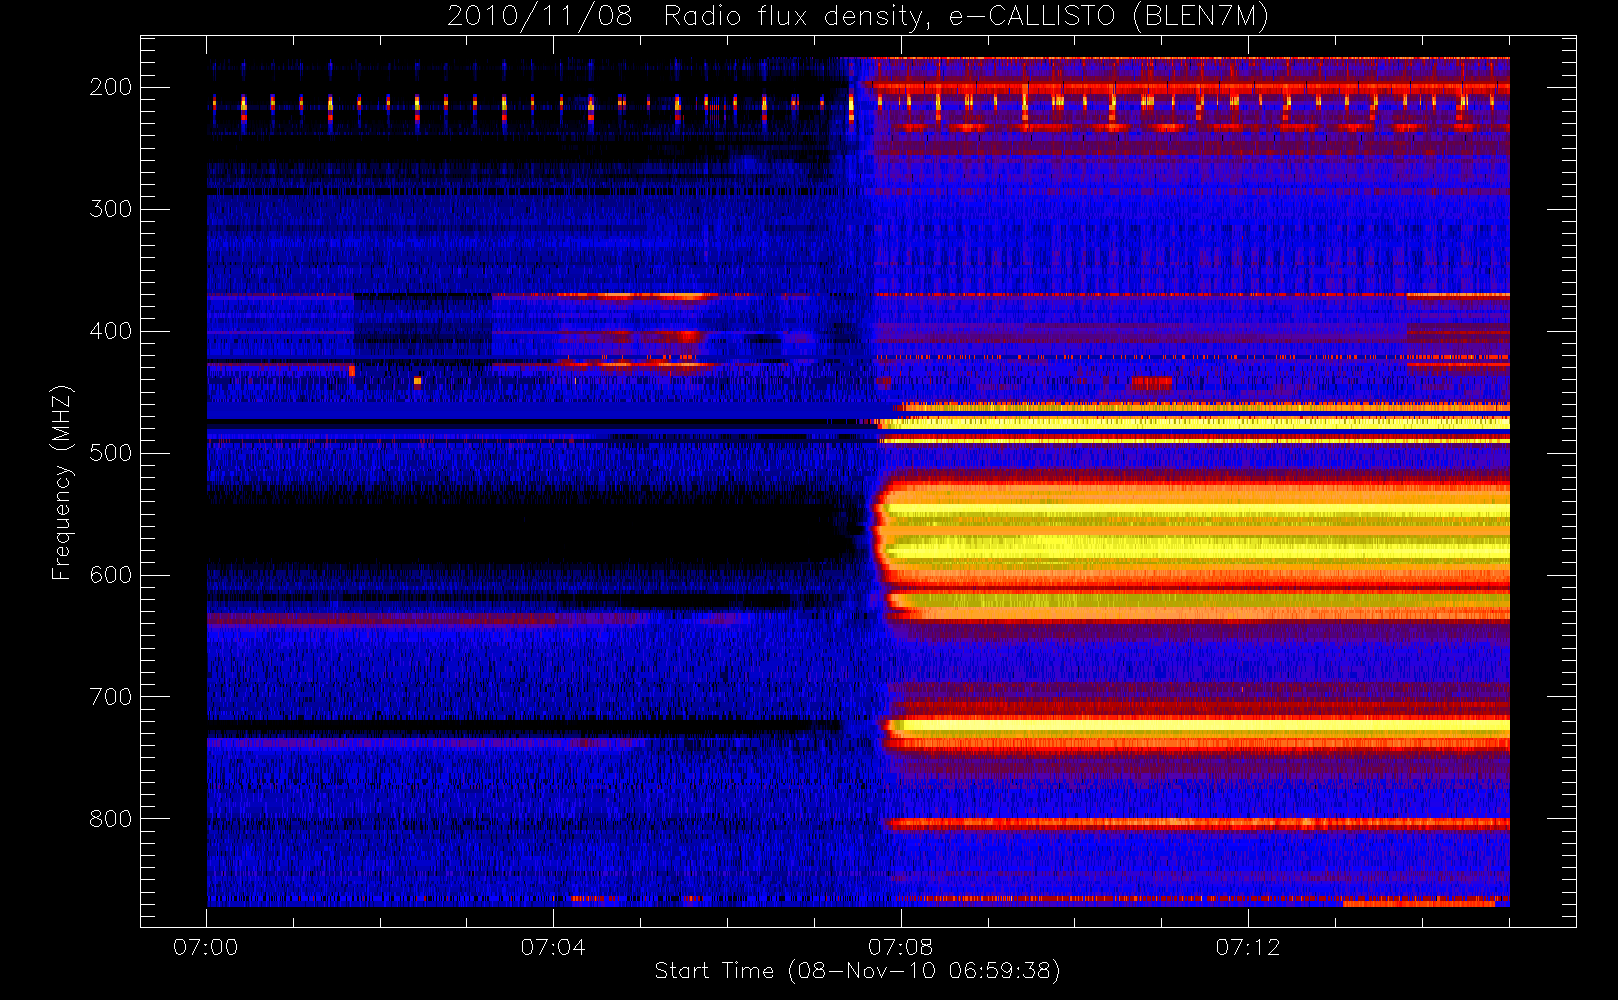This screenshot has height=1000, width=1618.
Task: Click the 07:00 time tick label
Action: pos(206,947)
